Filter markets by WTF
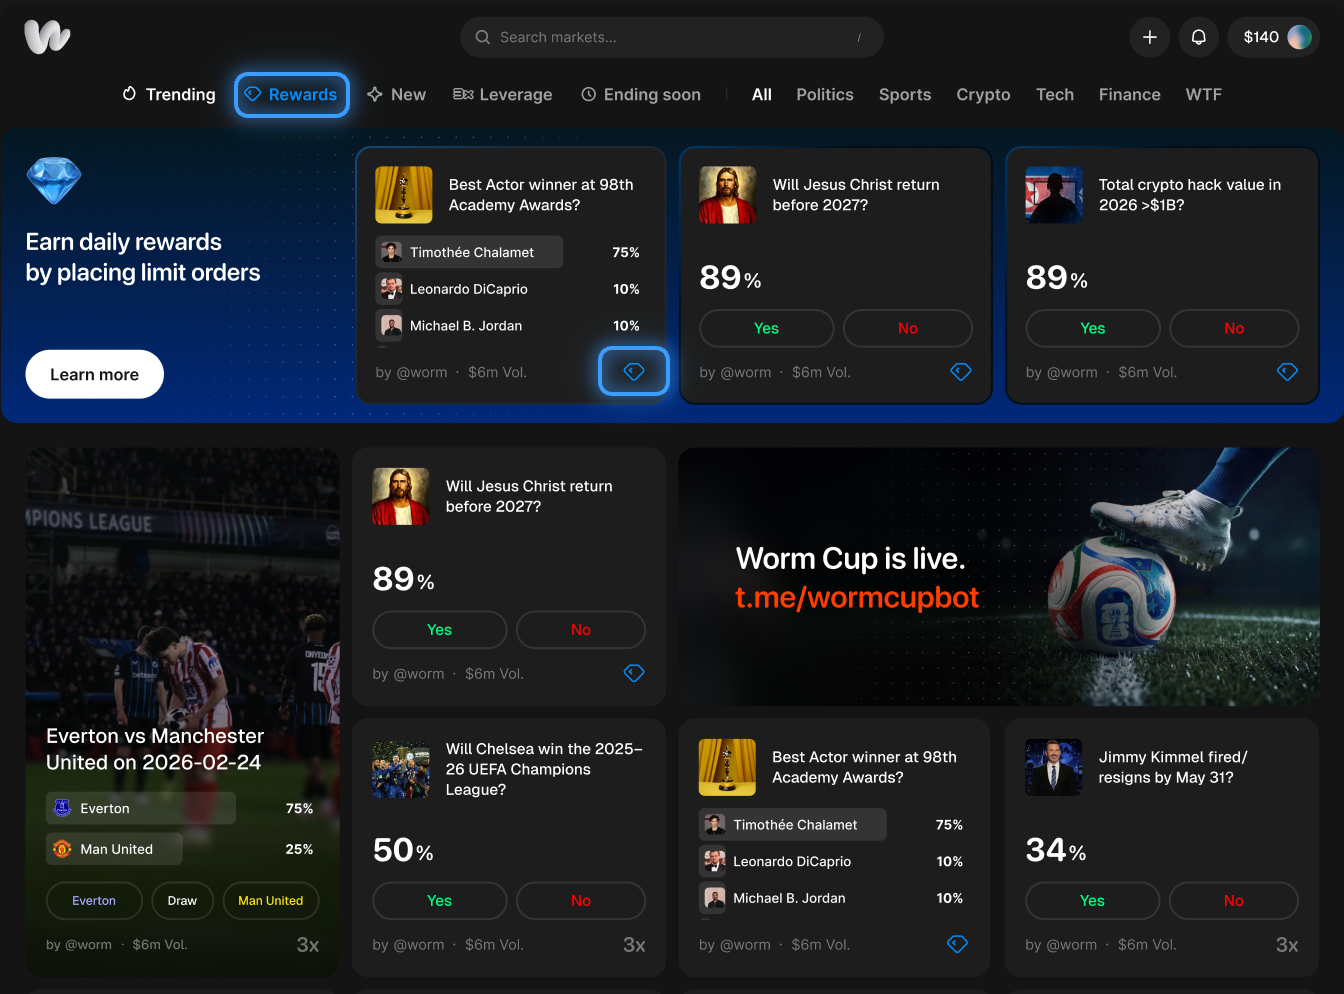Viewport: 1344px width, 994px height. (1204, 94)
